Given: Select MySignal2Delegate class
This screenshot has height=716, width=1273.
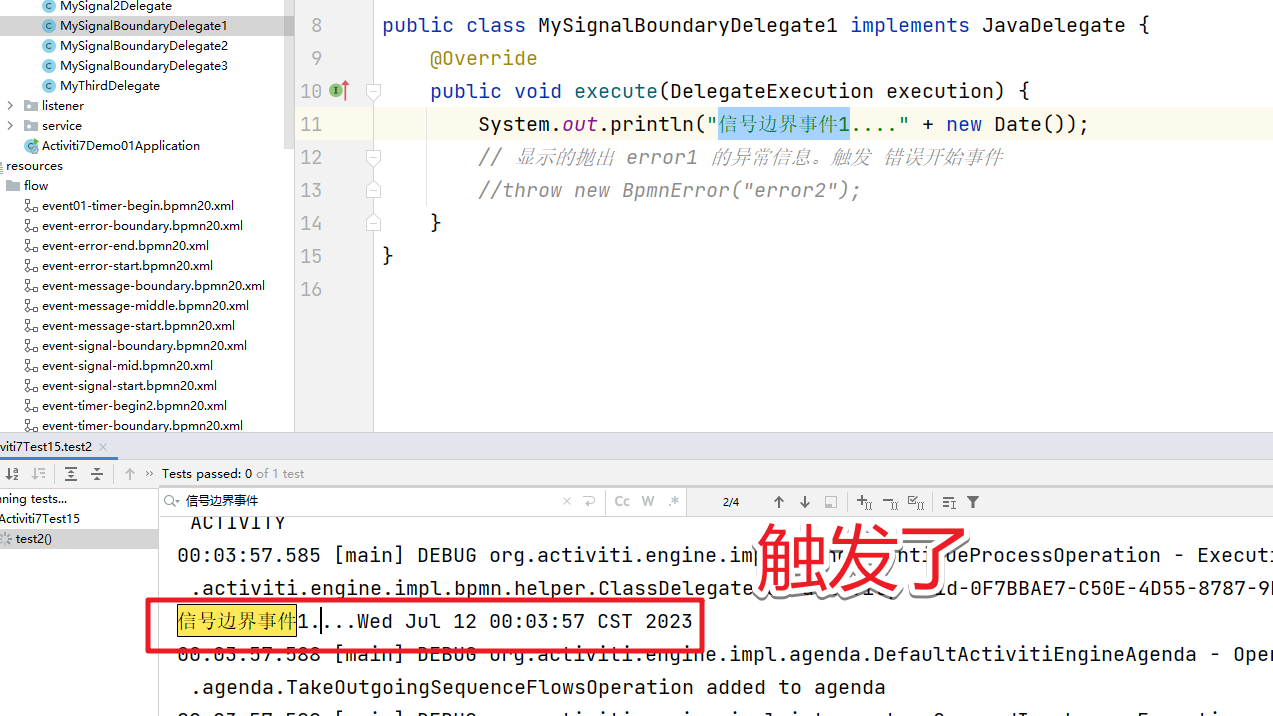Looking at the screenshot, I should point(115,6).
